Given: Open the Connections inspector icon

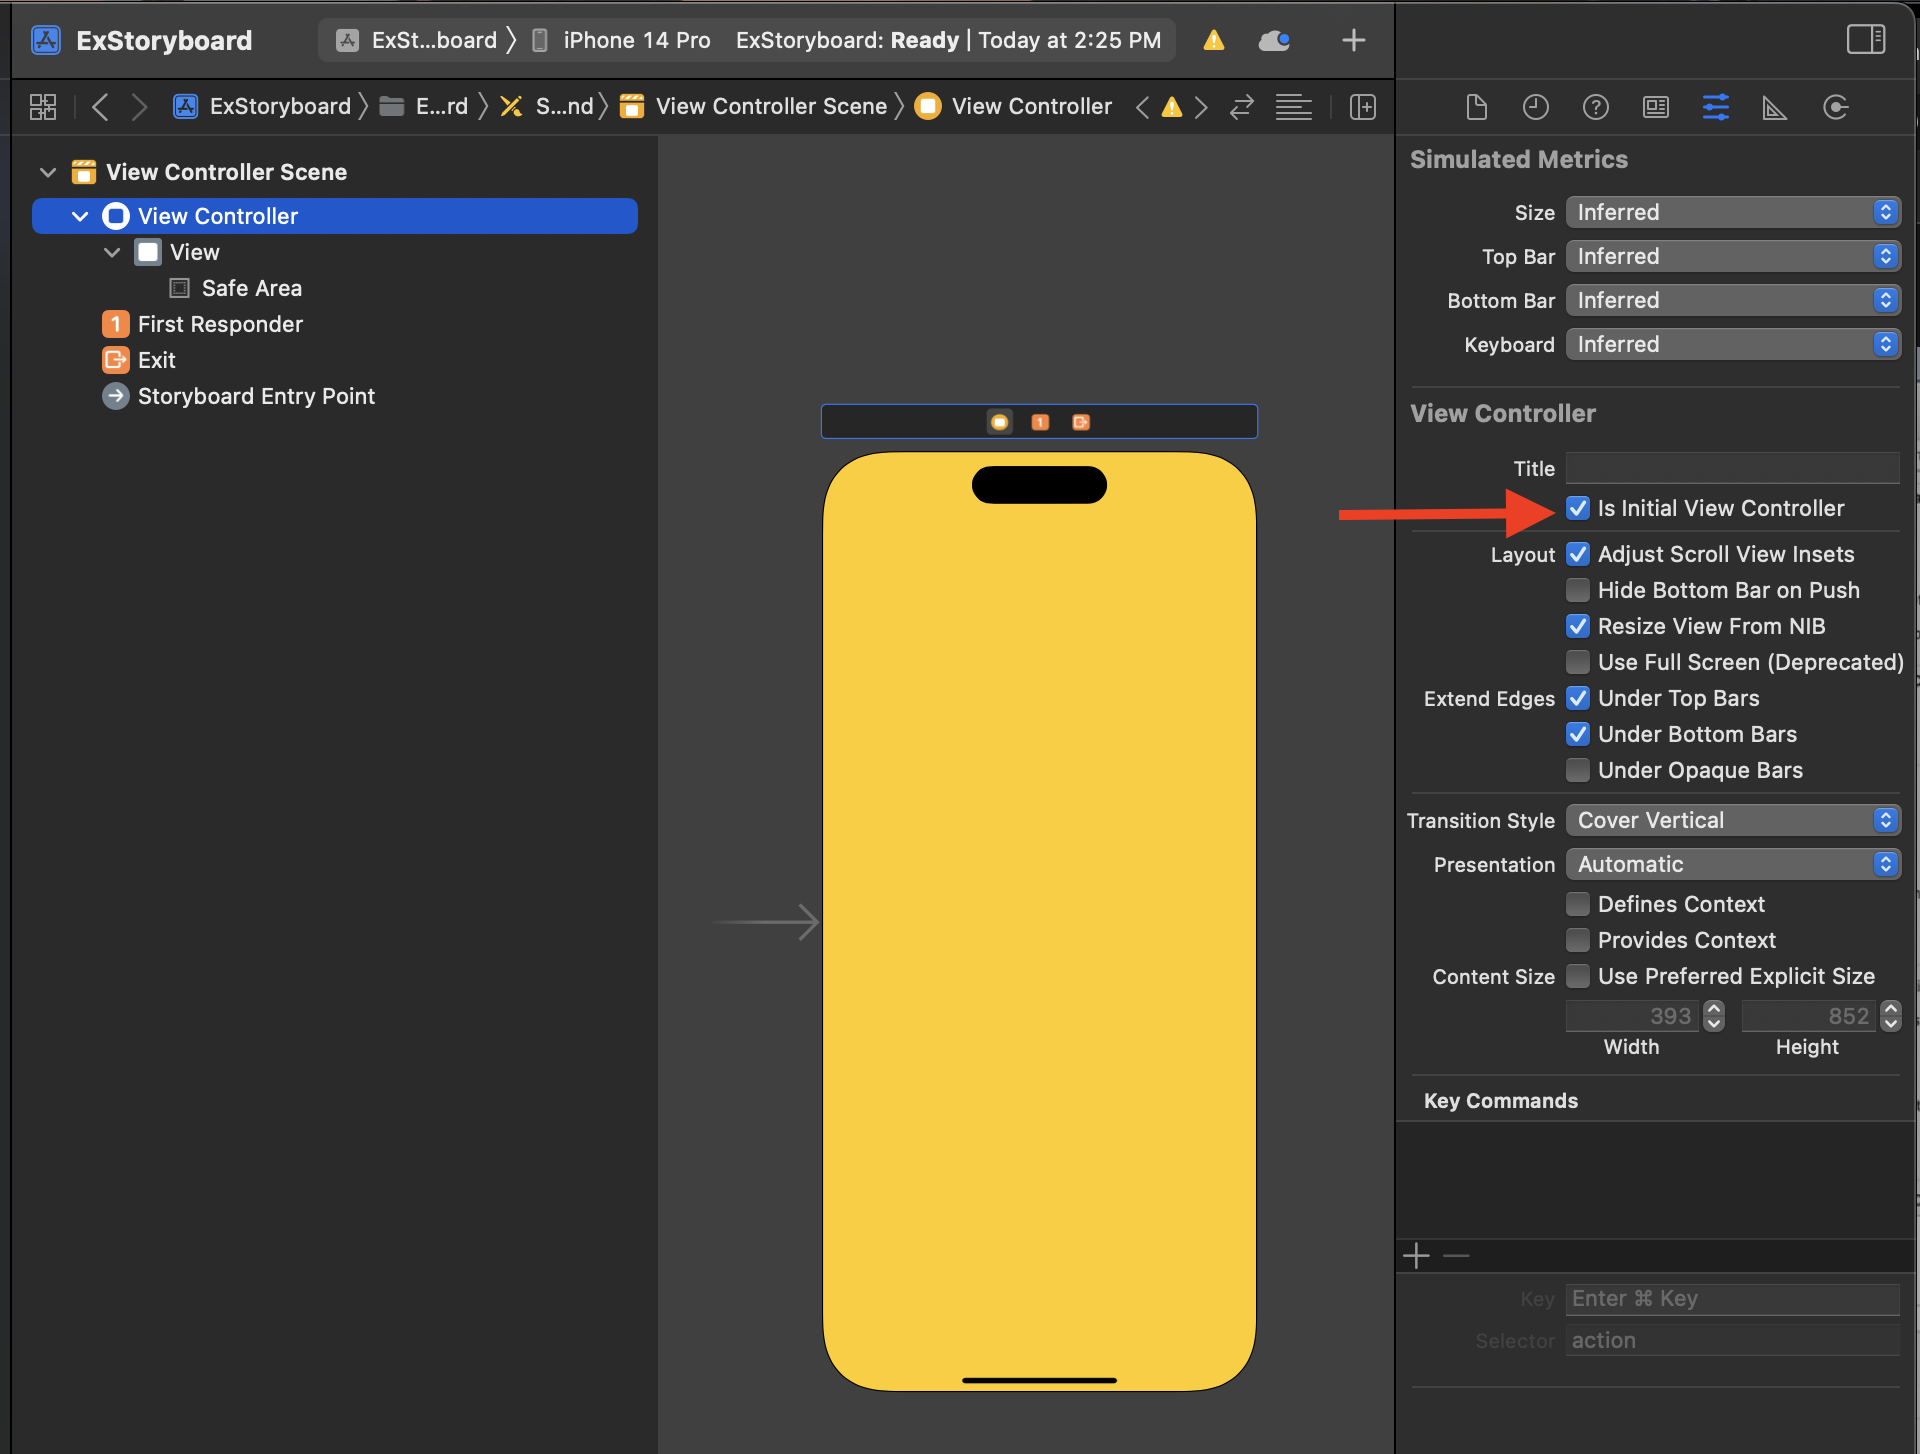Looking at the screenshot, I should [x=1835, y=107].
